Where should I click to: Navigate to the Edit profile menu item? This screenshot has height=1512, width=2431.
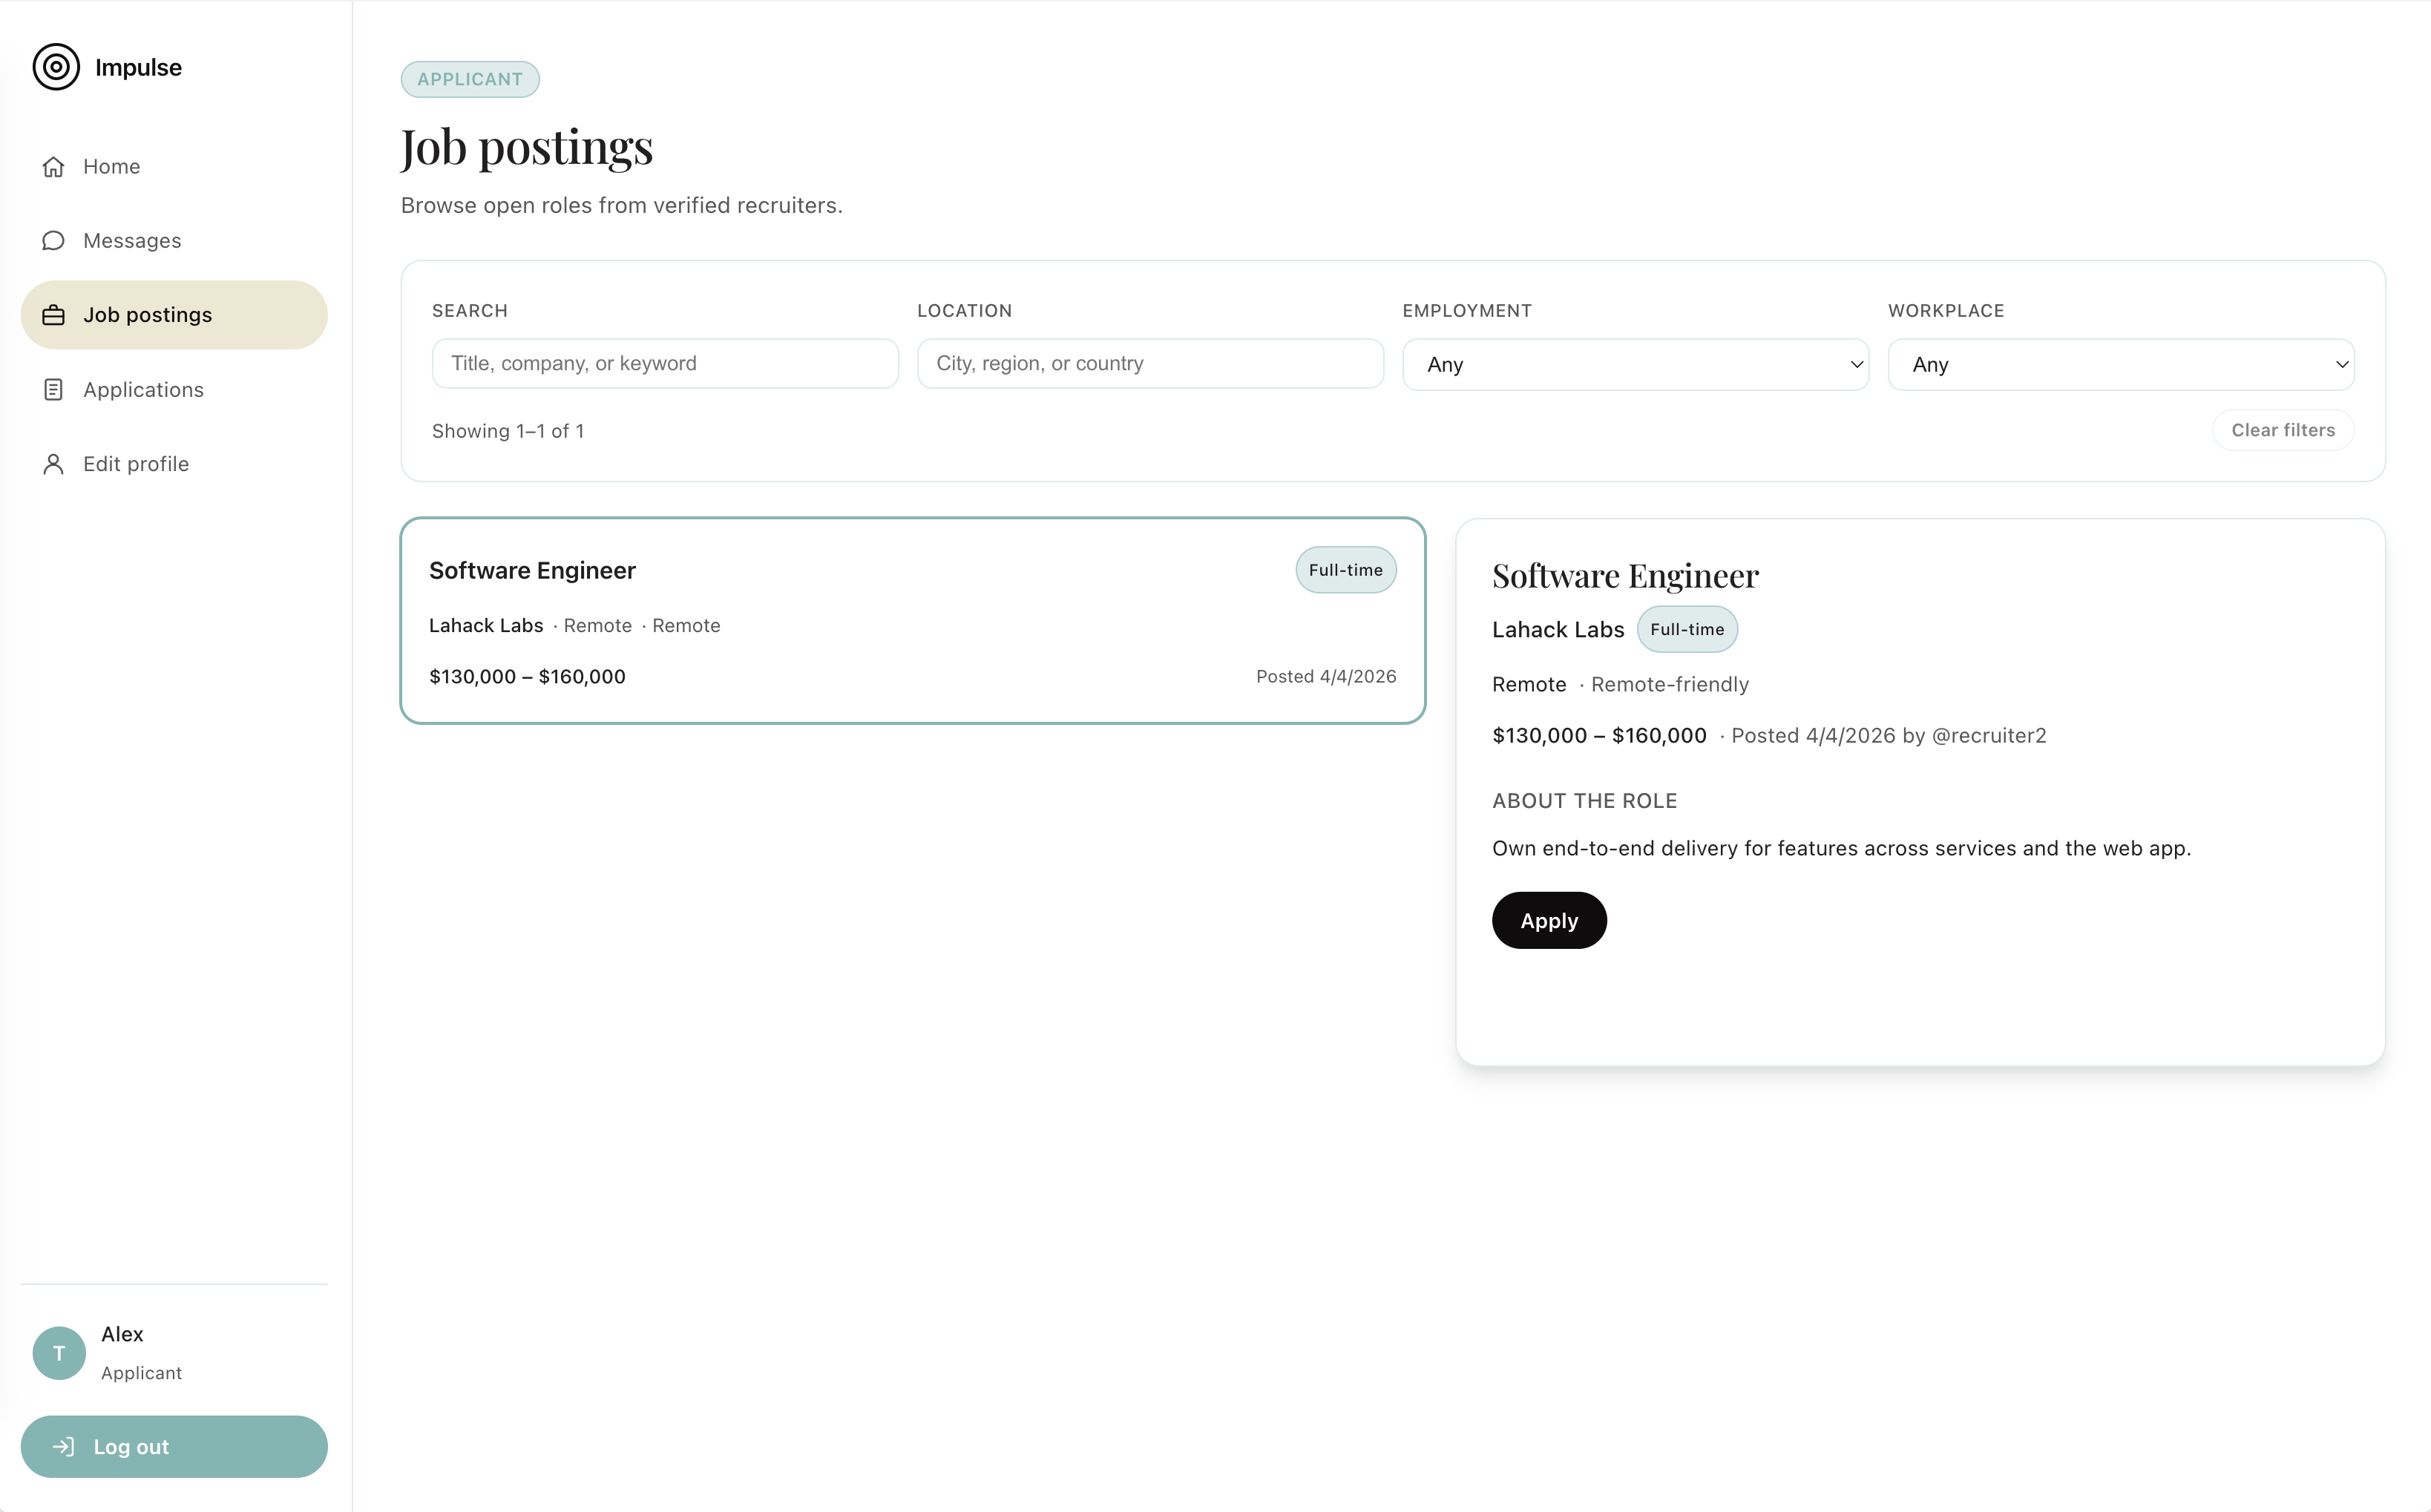click(x=136, y=464)
